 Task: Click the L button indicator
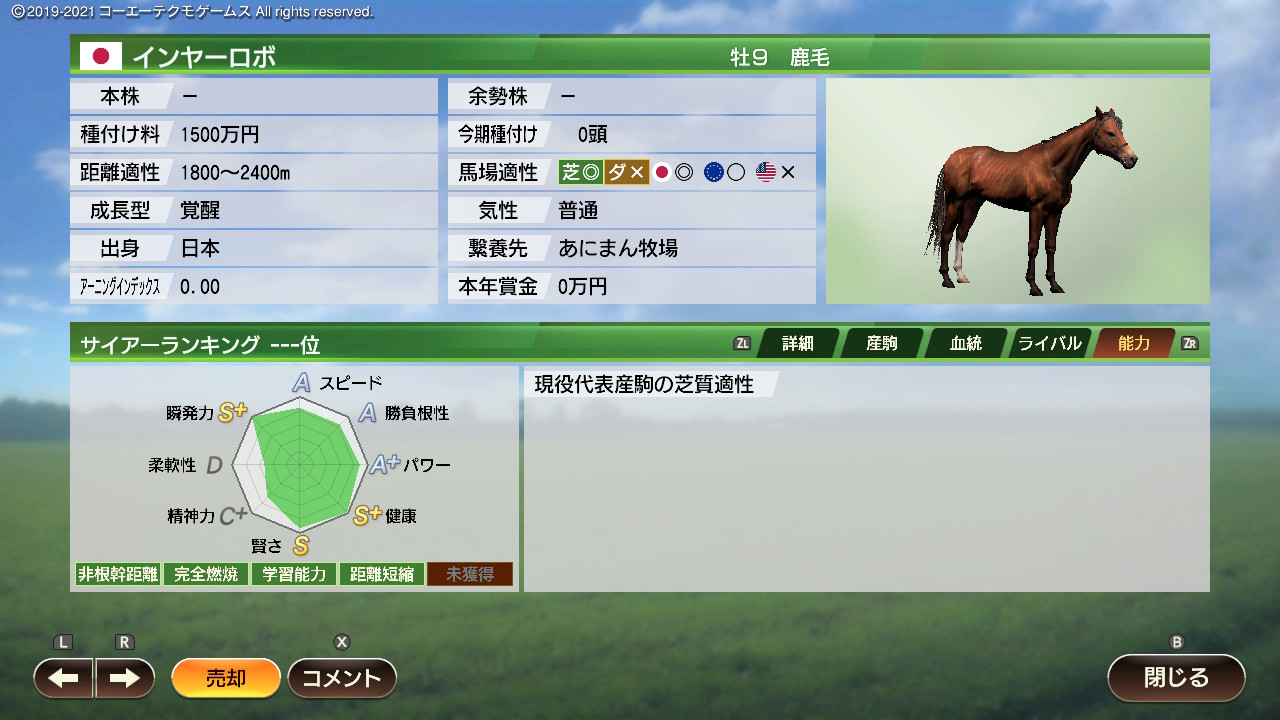(64, 642)
